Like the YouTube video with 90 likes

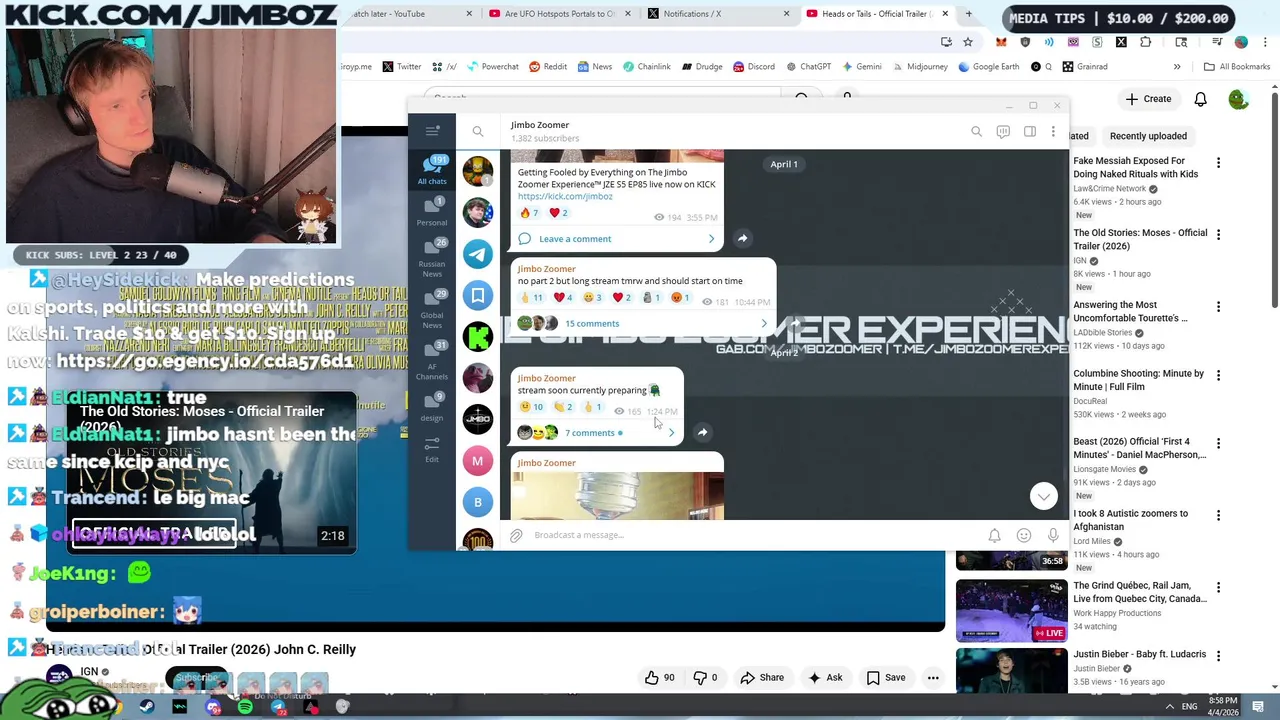pos(659,678)
